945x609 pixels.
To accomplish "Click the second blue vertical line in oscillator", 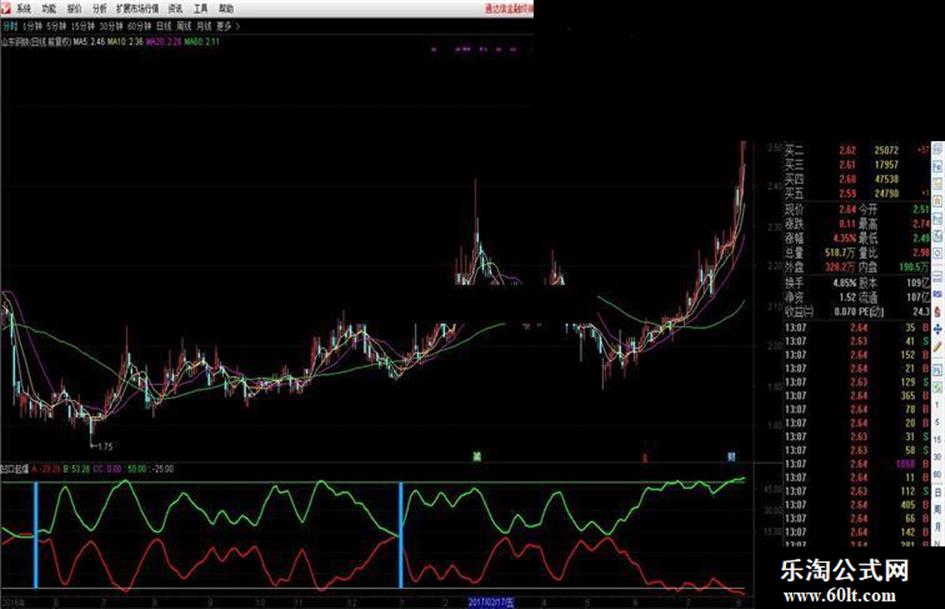I will coord(401,535).
